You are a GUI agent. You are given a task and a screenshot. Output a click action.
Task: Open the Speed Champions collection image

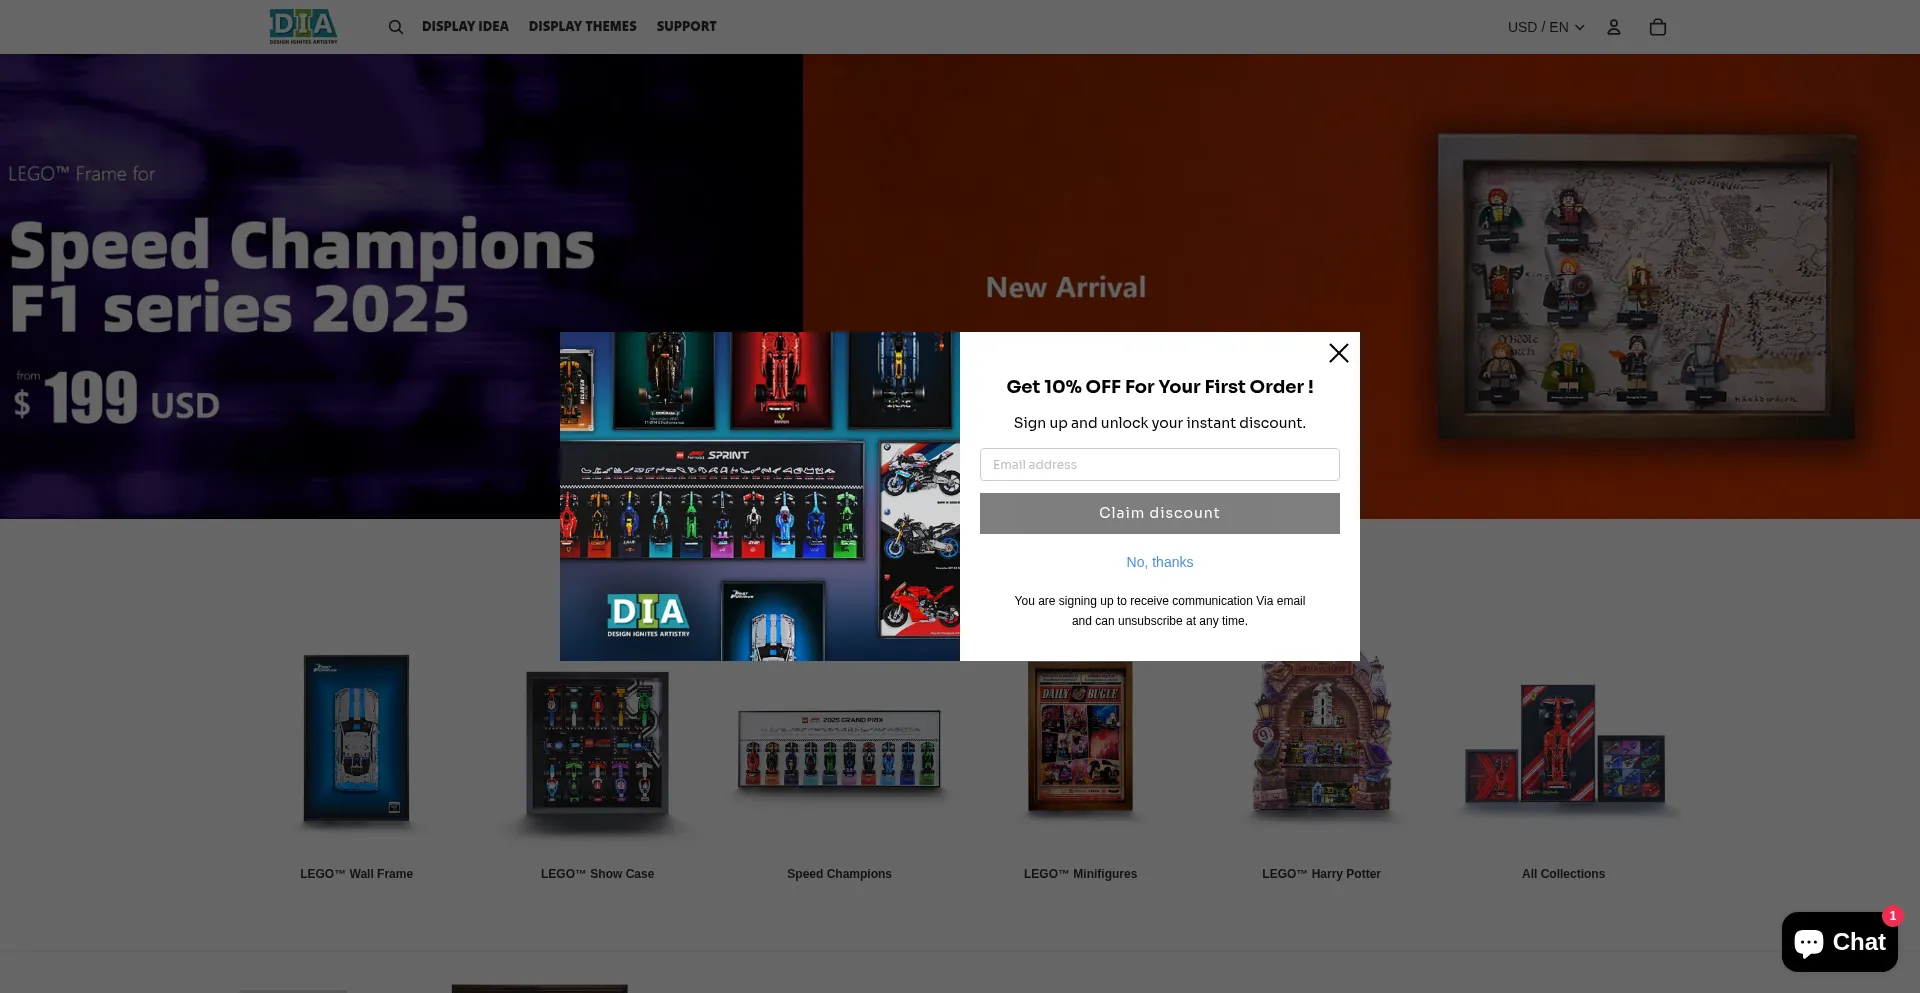pyautogui.click(x=839, y=748)
